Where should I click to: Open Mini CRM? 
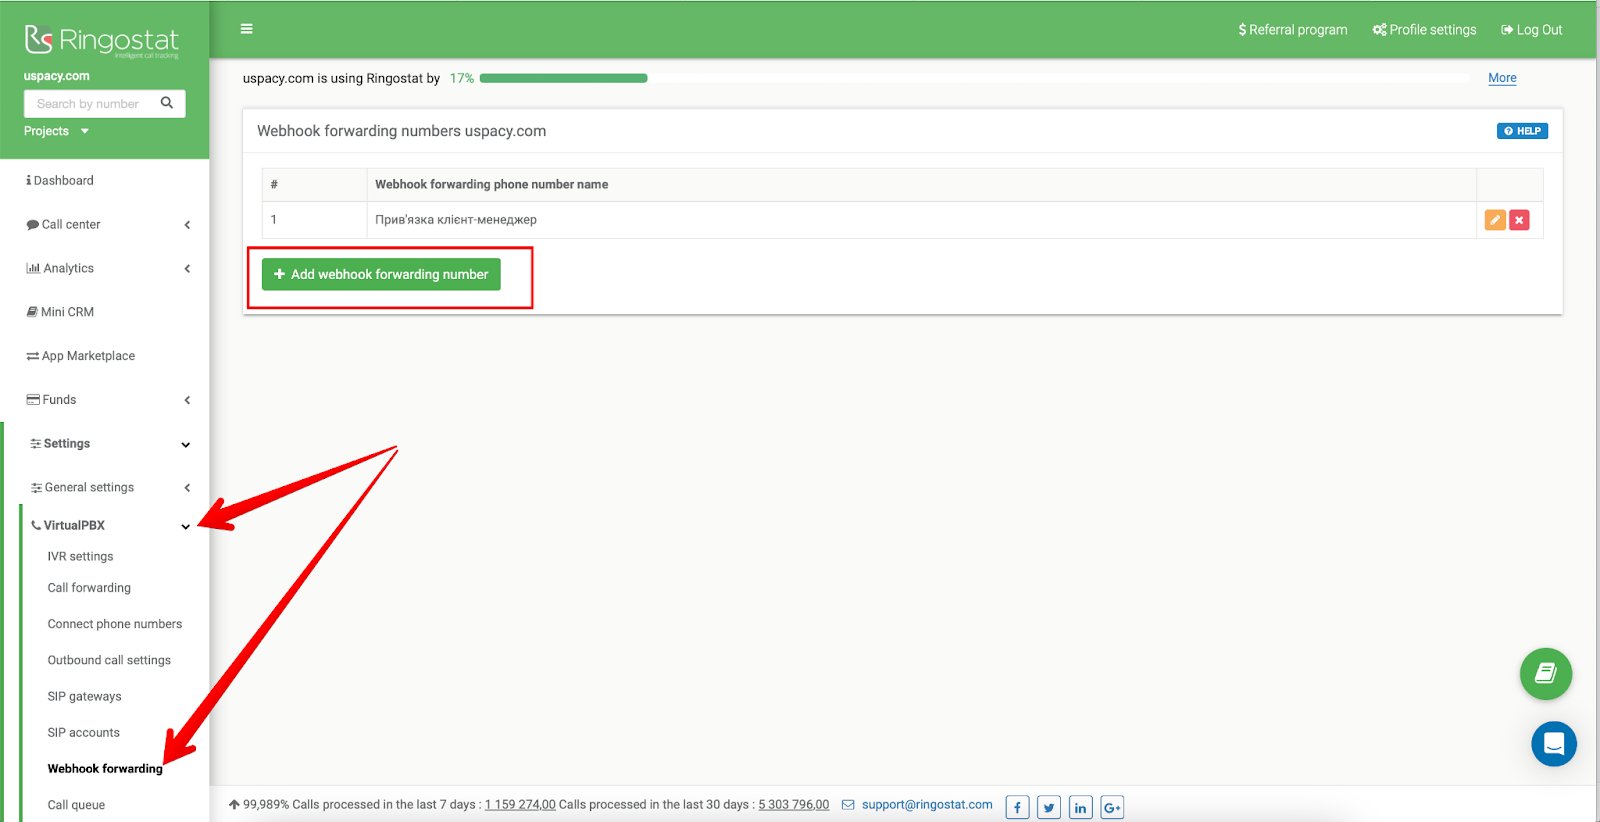pos(60,312)
